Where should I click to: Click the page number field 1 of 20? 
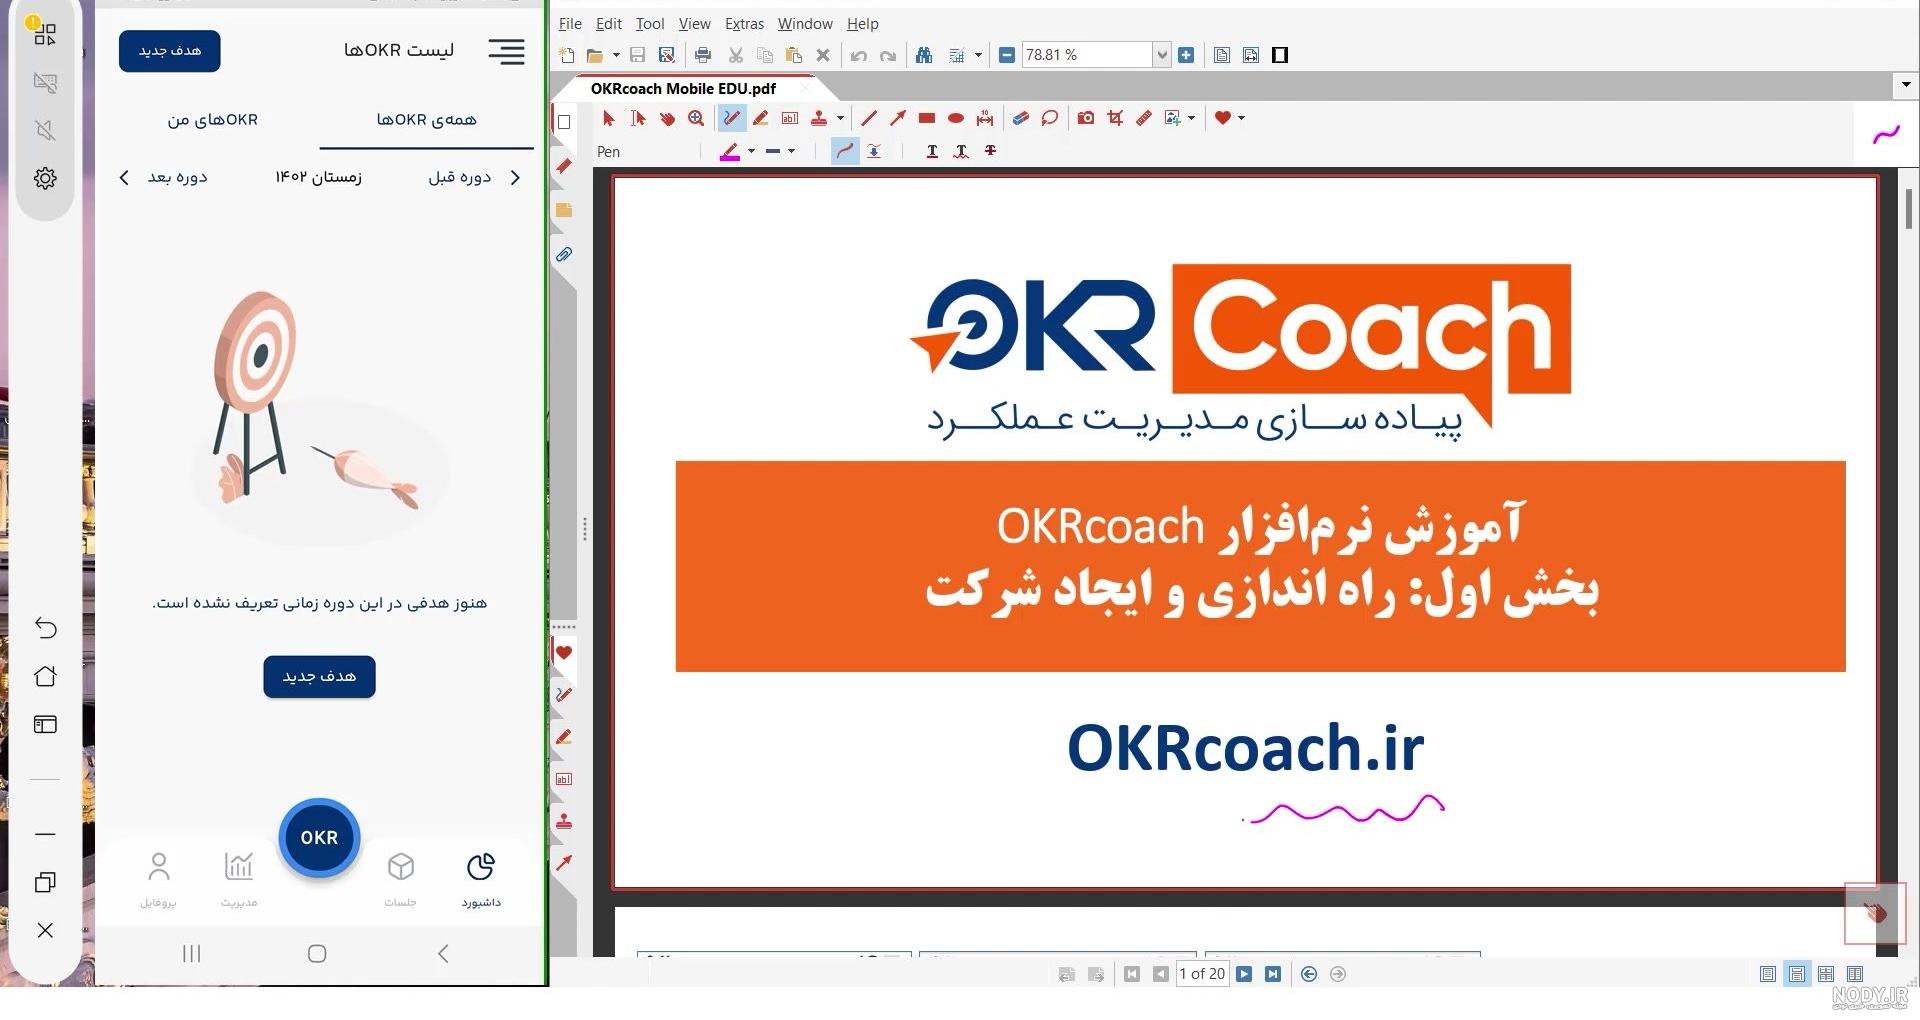[x=1202, y=974]
